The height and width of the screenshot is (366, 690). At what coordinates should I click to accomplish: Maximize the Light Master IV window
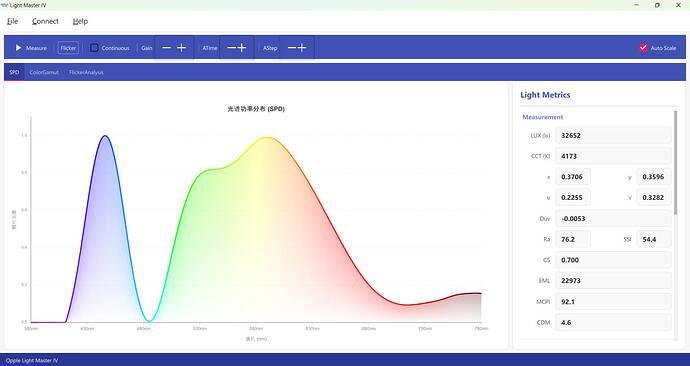(657, 5)
